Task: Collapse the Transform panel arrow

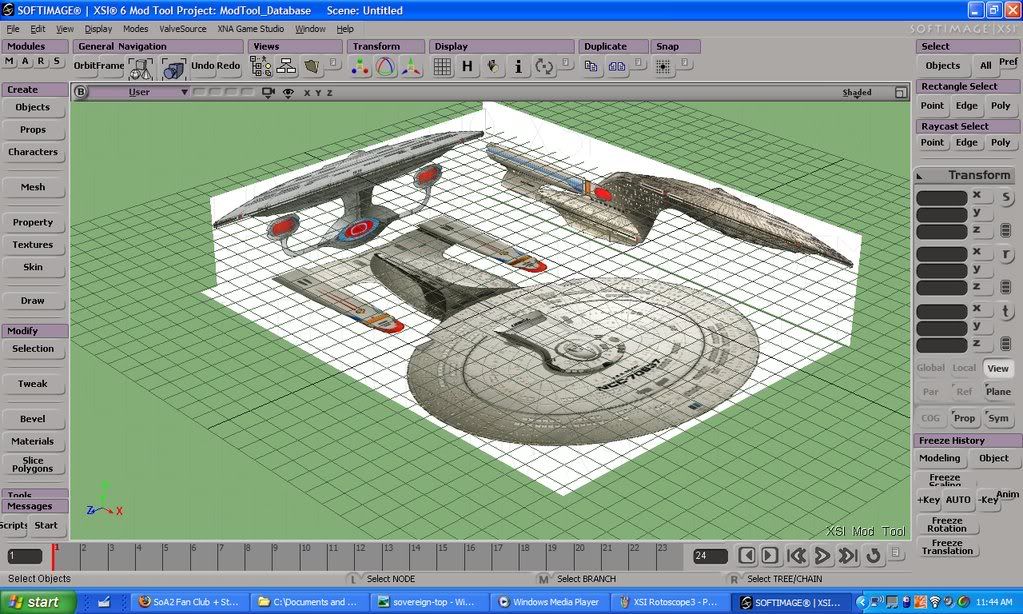Action: coord(920,176)
